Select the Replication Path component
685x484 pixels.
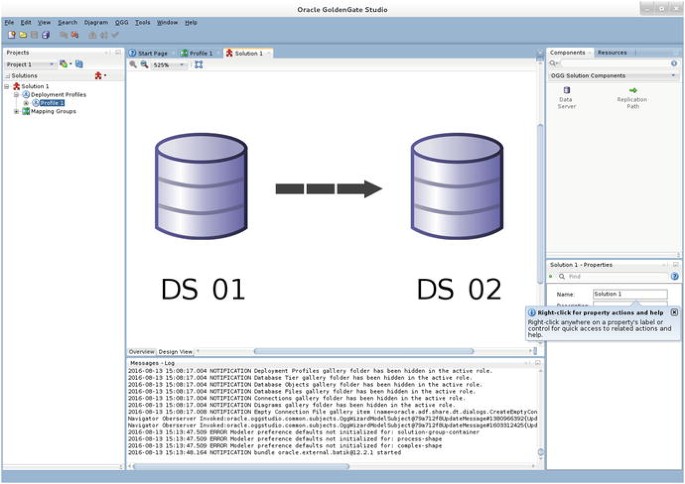[x=632, y=96]
